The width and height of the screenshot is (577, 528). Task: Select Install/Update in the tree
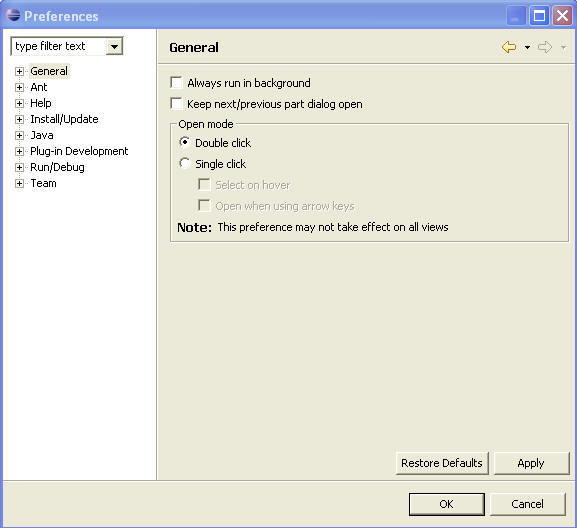64,119
